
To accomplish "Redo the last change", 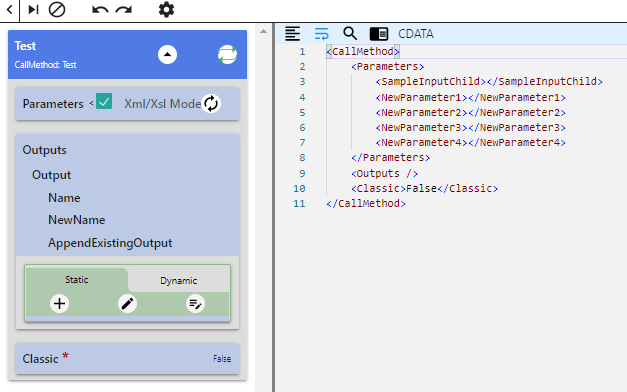I will [x=124, y=10].
